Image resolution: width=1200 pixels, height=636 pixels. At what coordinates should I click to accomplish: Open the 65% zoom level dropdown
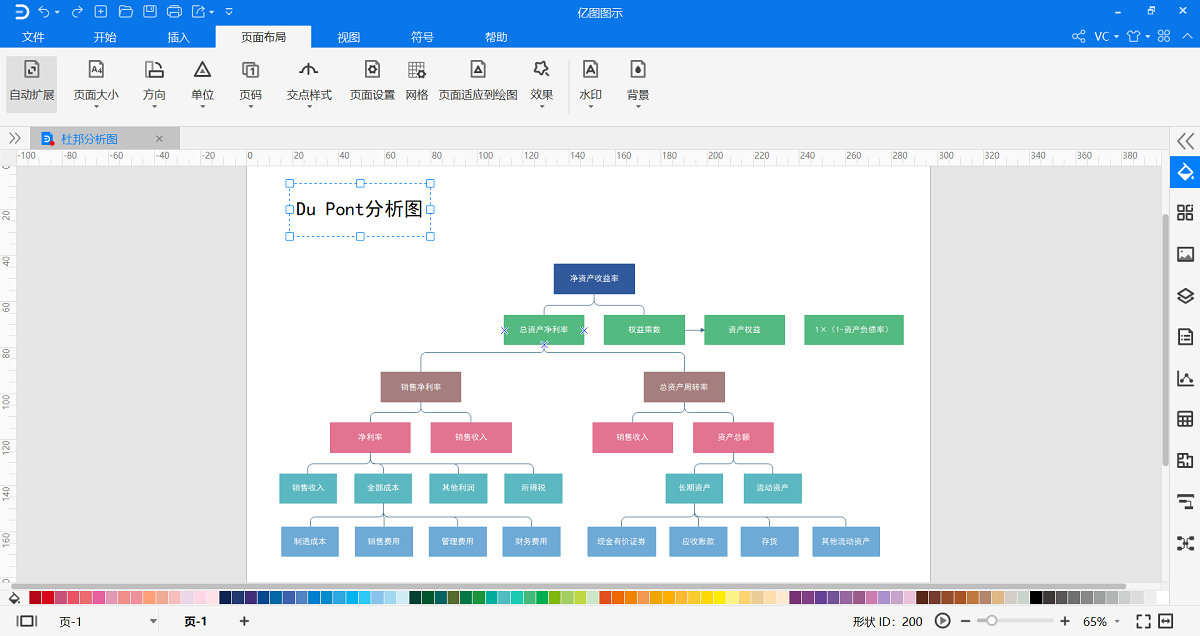(x=1102, y=621)
